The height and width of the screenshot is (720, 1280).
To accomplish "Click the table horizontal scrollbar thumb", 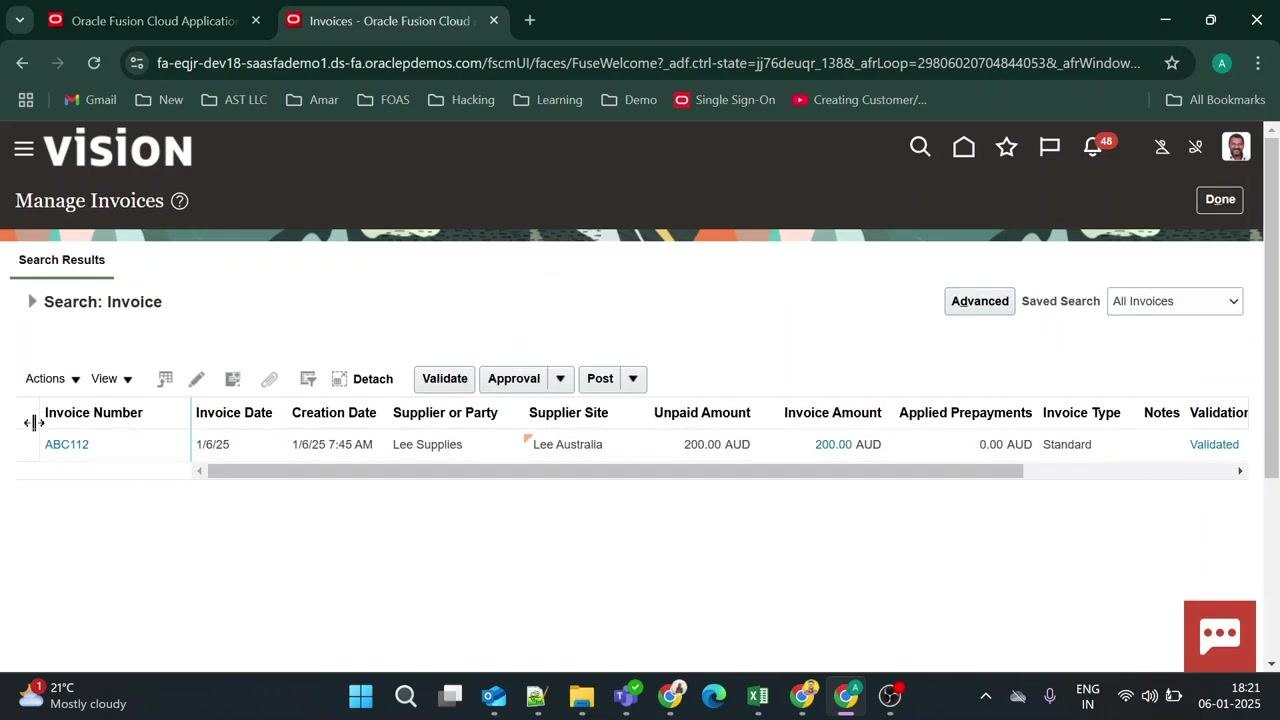I will click(x=615, y=471).
